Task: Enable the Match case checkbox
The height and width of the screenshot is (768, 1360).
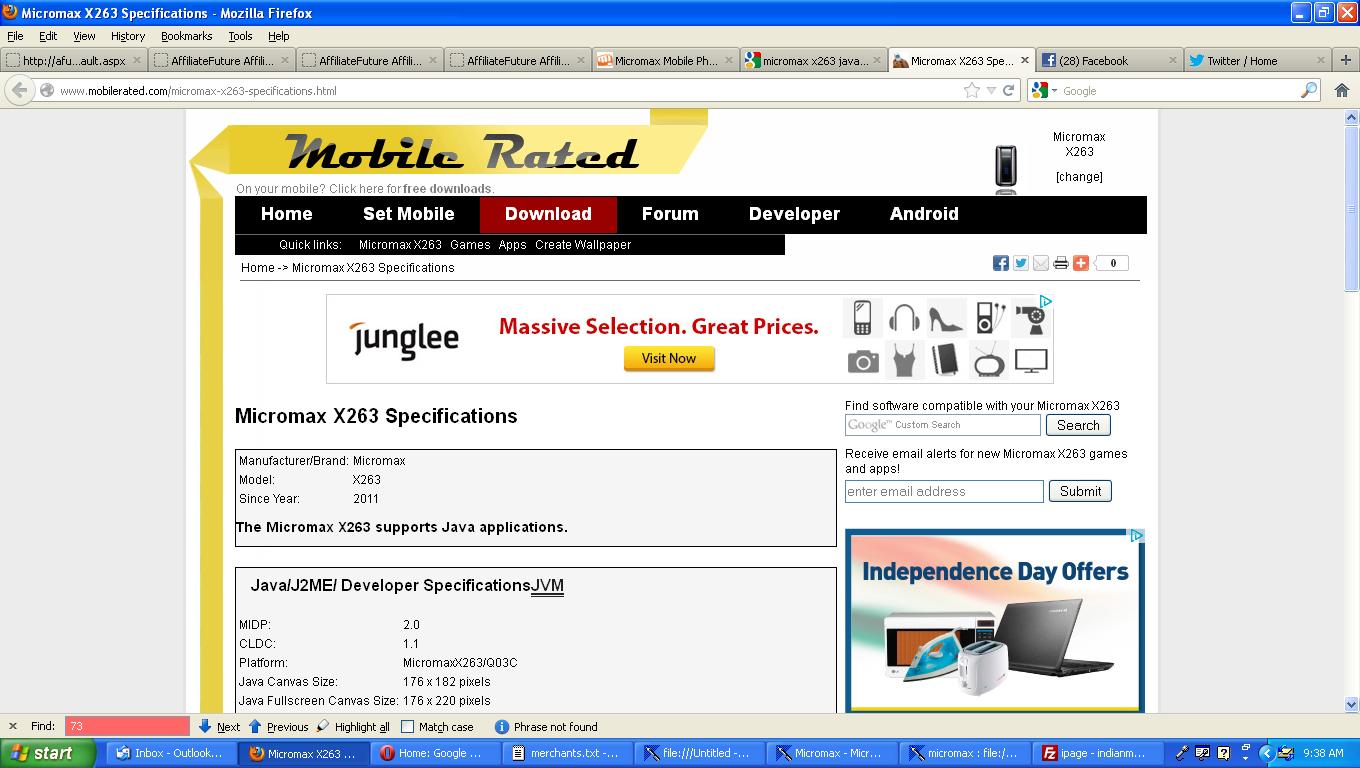Action: click(408, 727)
